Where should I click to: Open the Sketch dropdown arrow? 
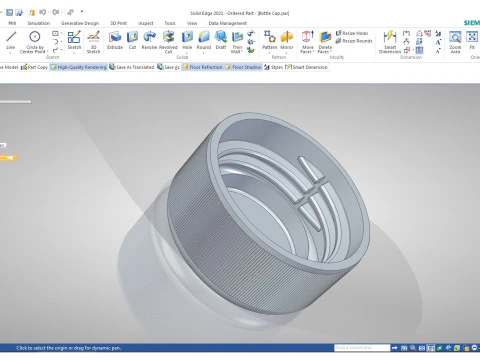click(74, 52)
